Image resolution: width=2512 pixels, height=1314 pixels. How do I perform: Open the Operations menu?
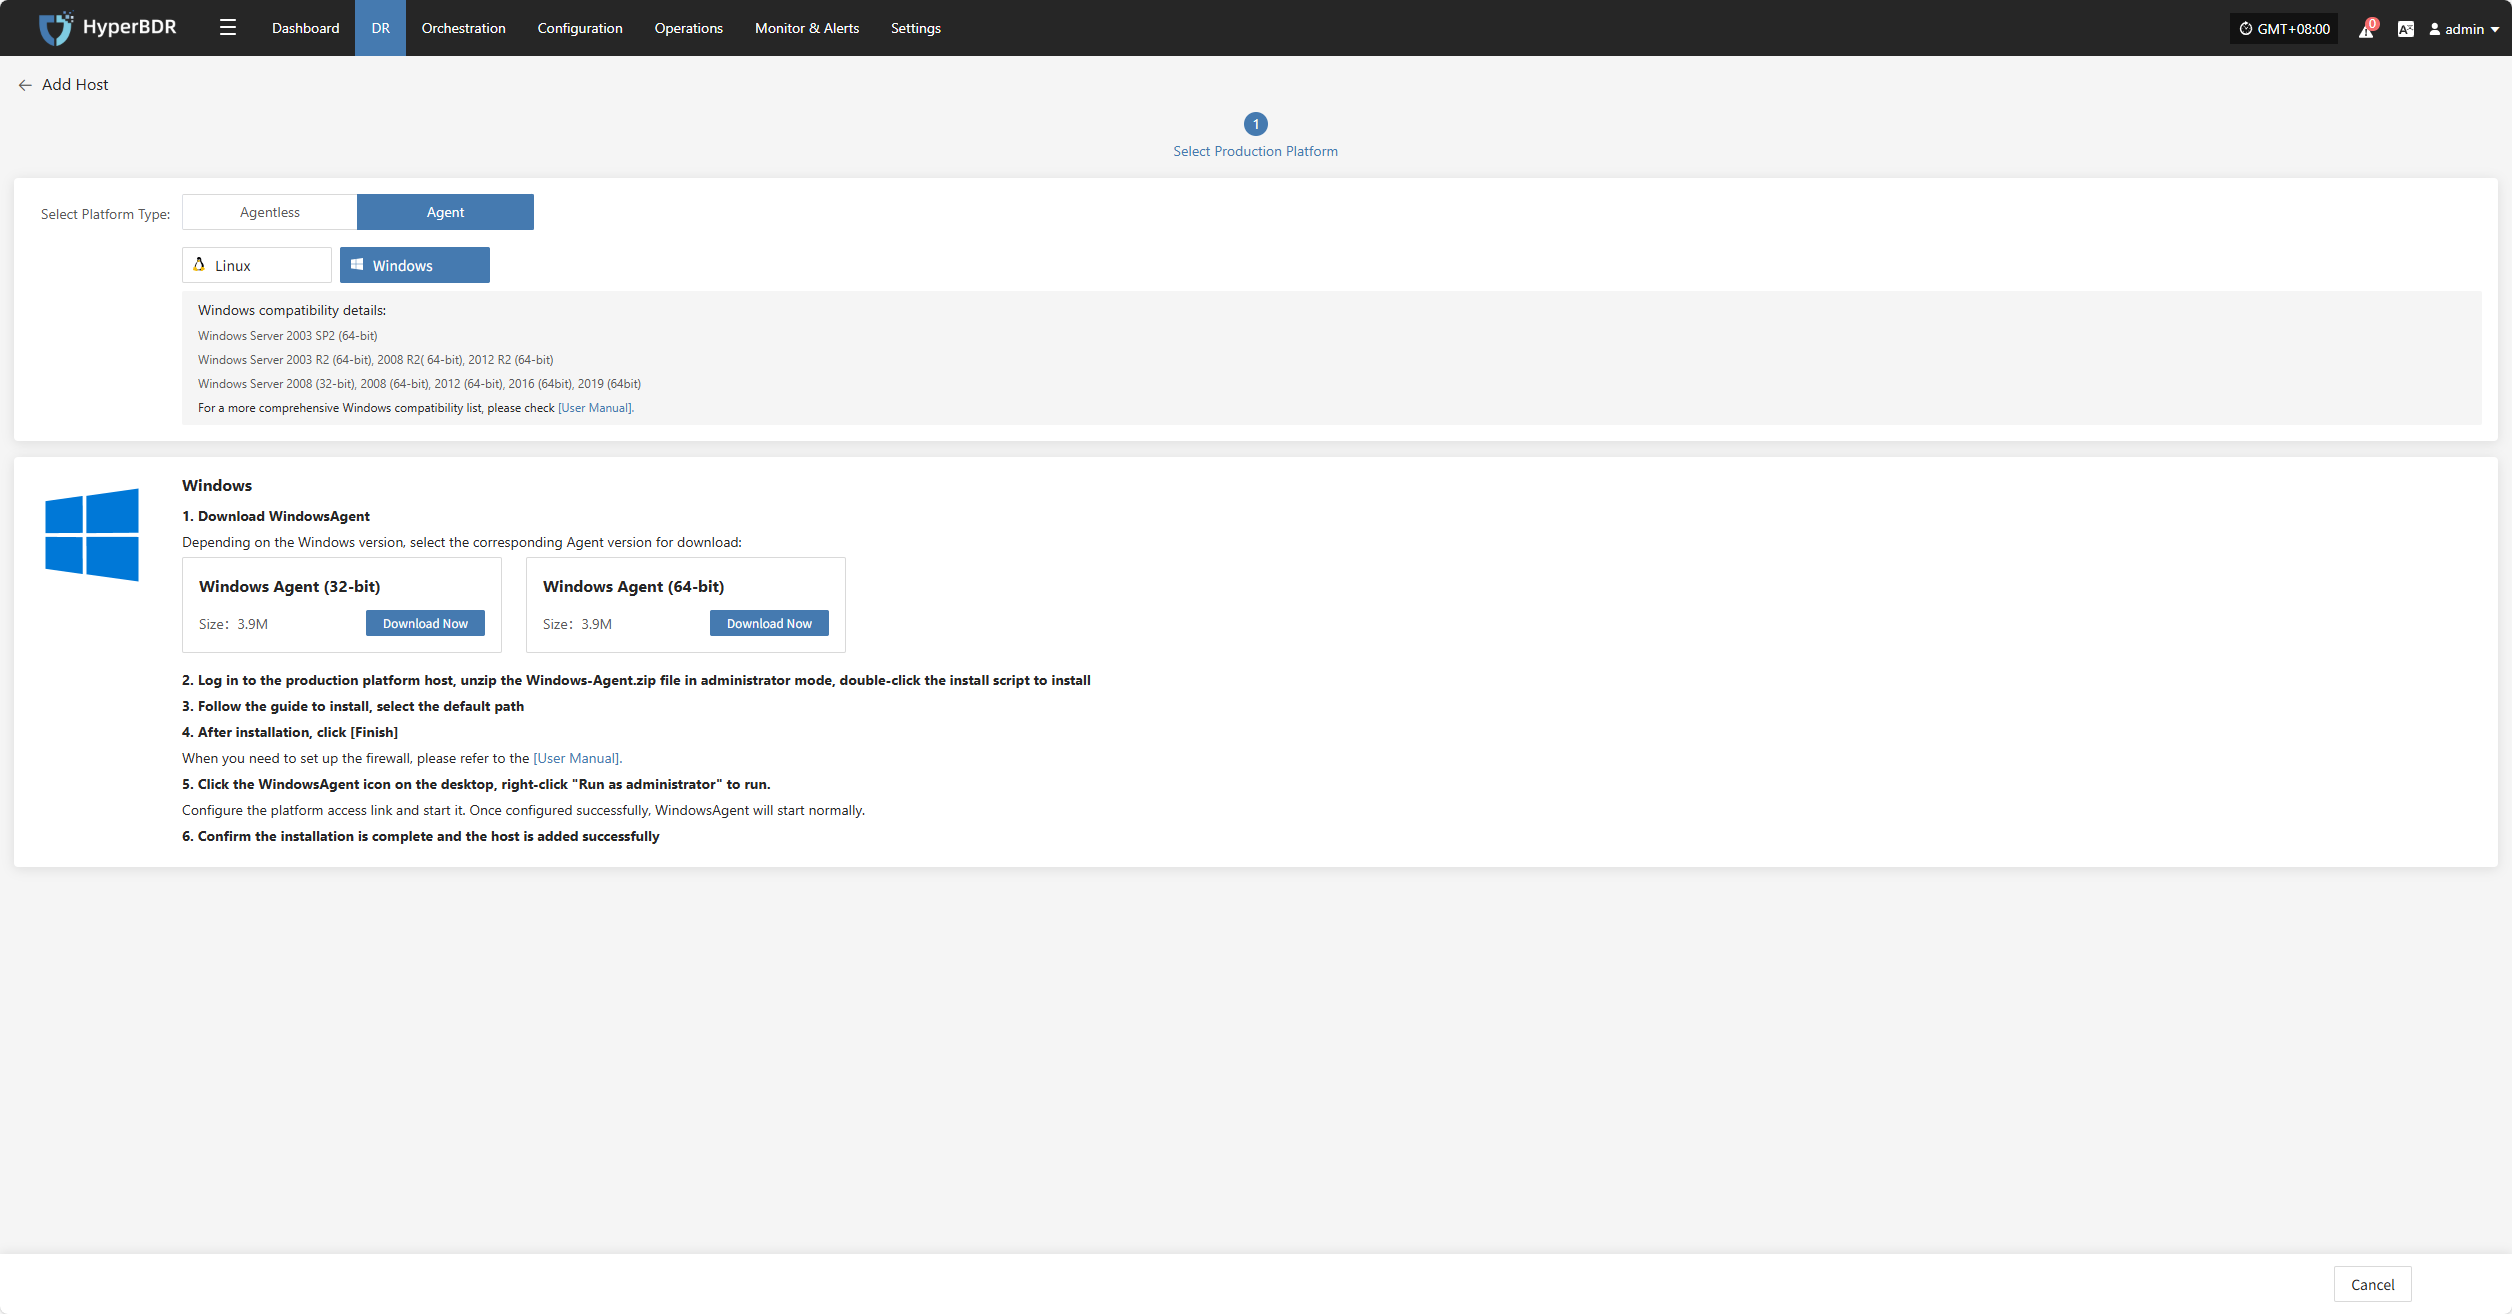pos(688,28)
